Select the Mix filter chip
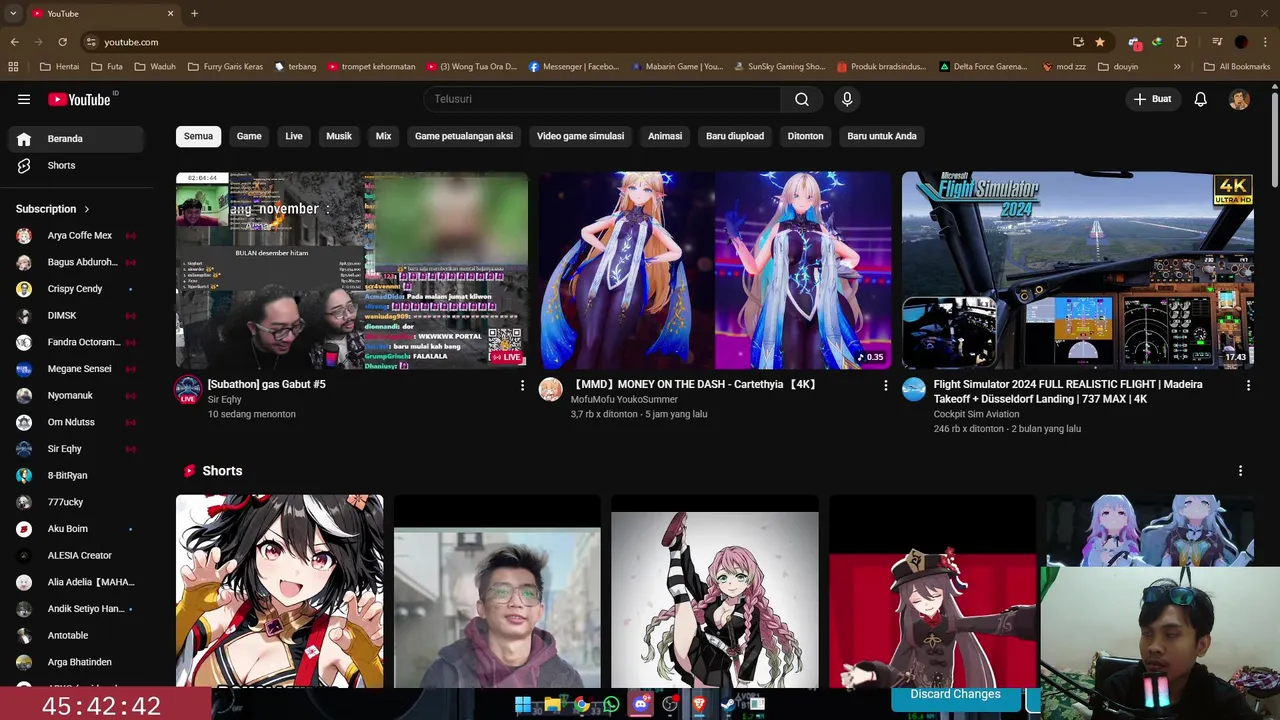 click(x=383, y=136)
